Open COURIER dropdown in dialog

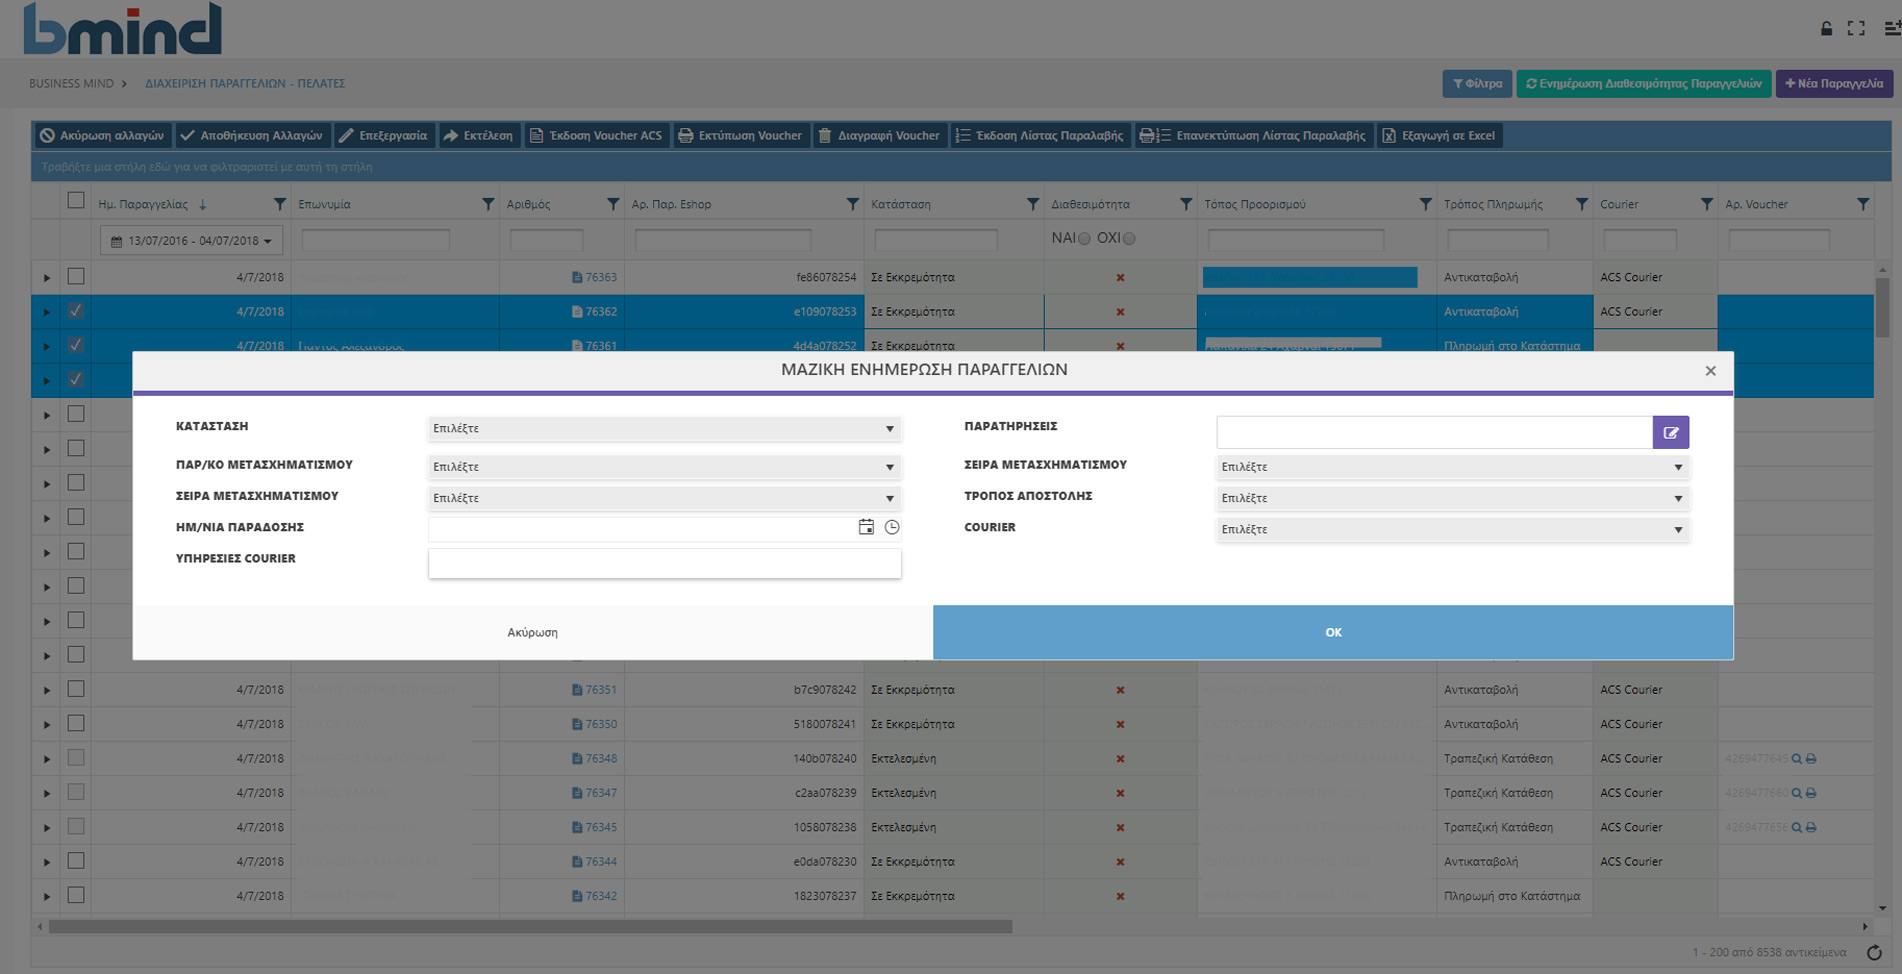pos(1453,529)
